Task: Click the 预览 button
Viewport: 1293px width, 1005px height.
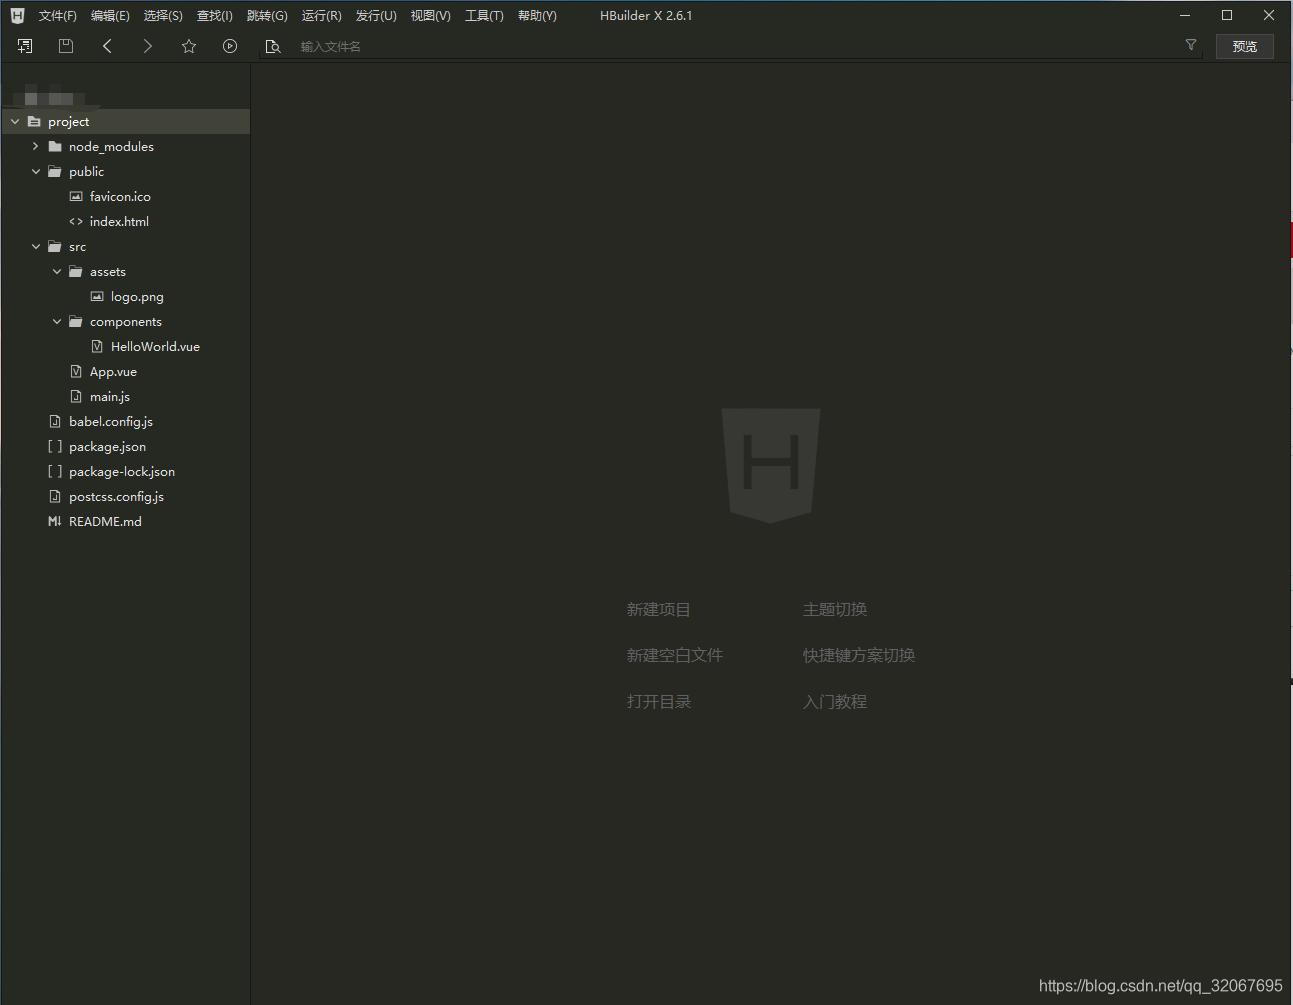Action: (1244, 45)
